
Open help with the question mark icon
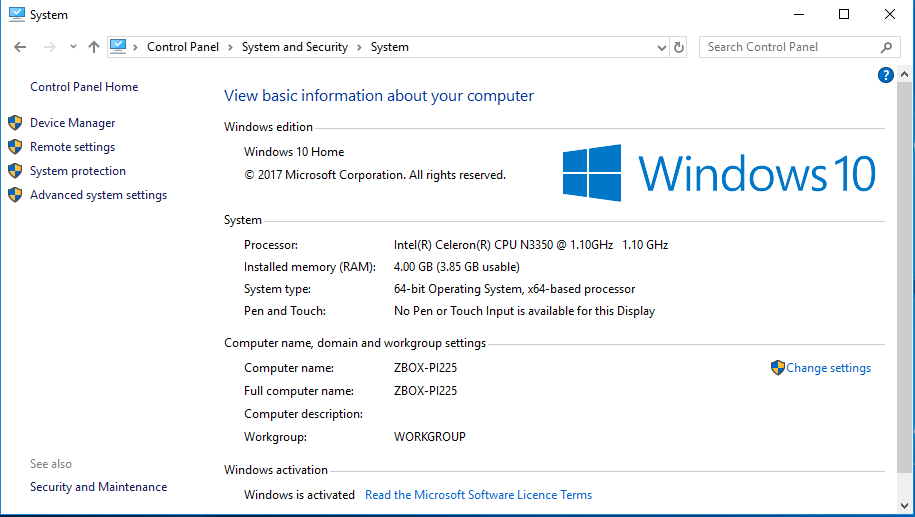pos(885,75)
